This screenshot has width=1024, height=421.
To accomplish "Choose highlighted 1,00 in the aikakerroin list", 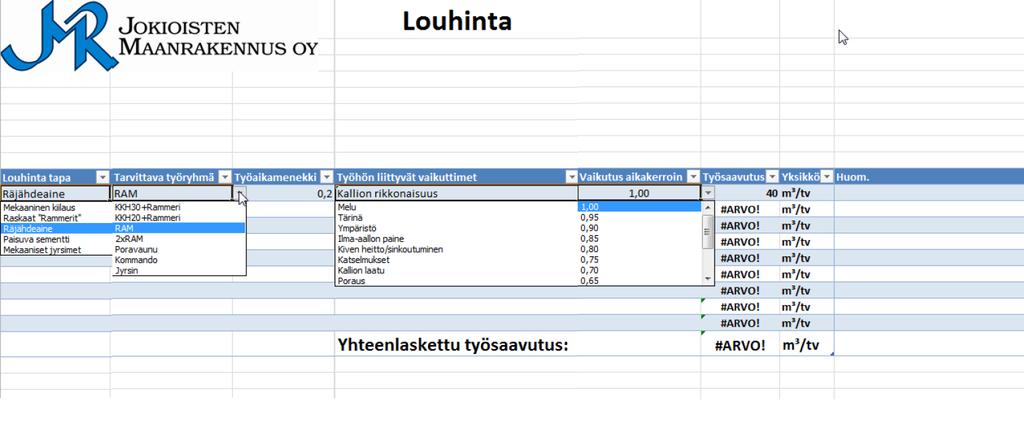I will pos(639,207).
